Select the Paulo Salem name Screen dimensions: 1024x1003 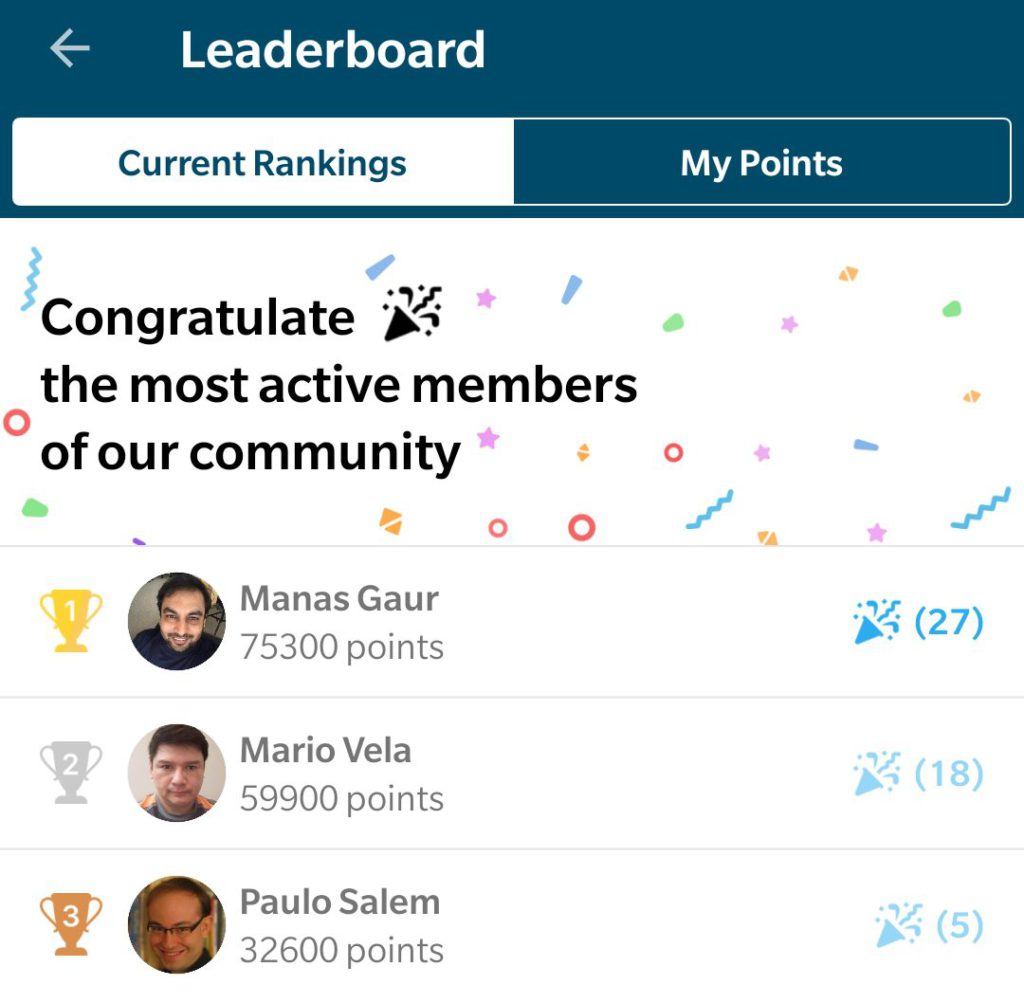340,902
